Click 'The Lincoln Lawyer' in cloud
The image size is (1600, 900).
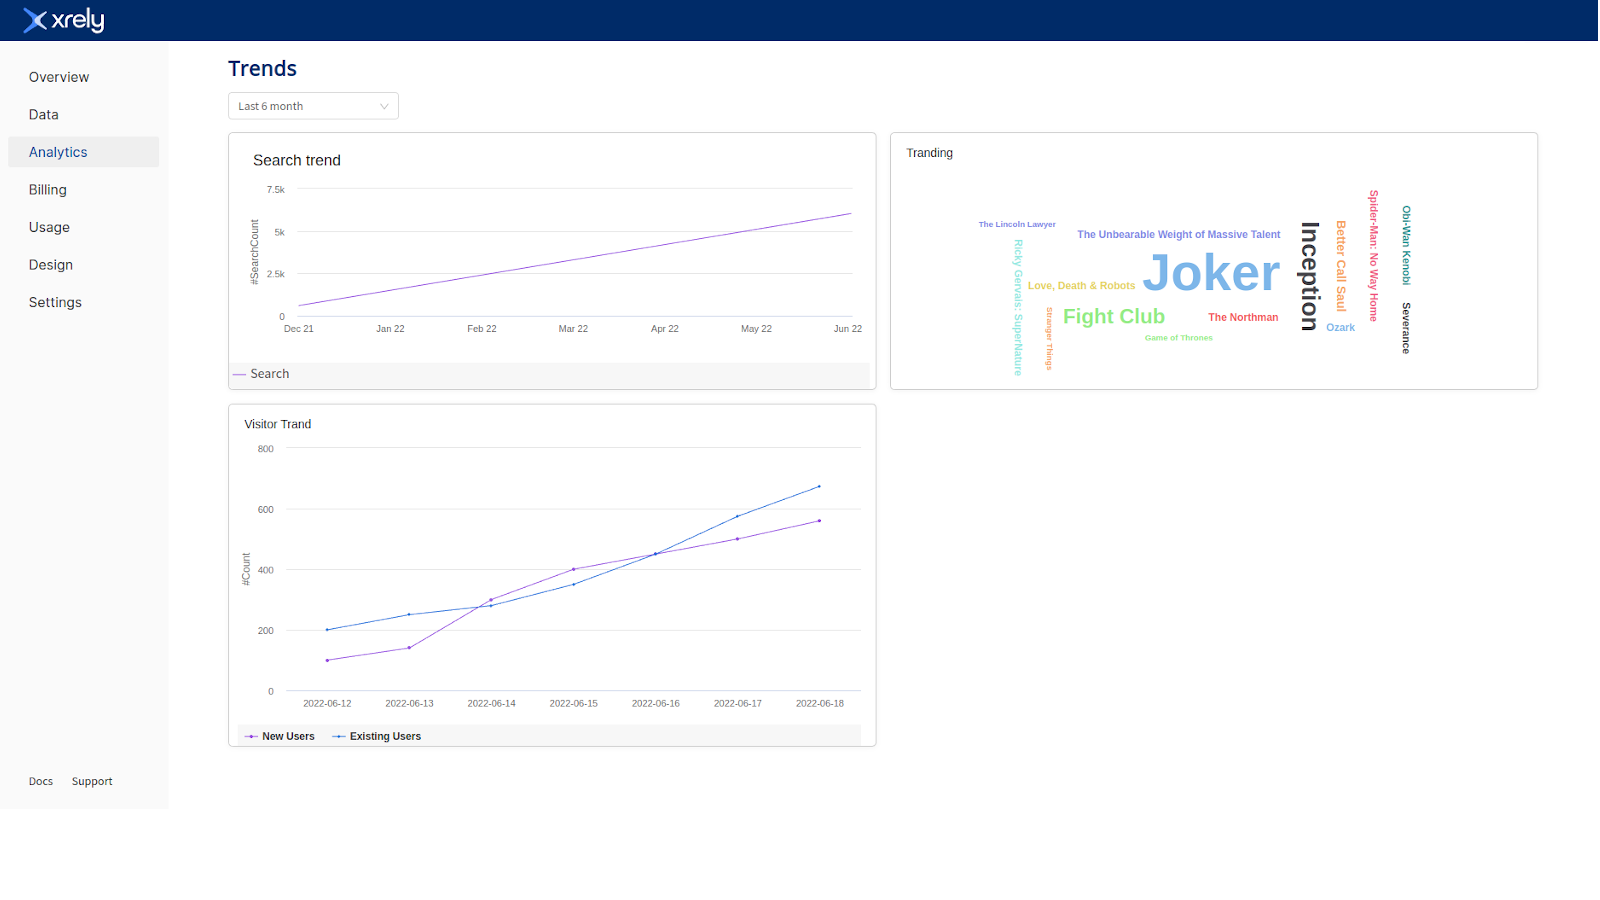[1017, 225]
